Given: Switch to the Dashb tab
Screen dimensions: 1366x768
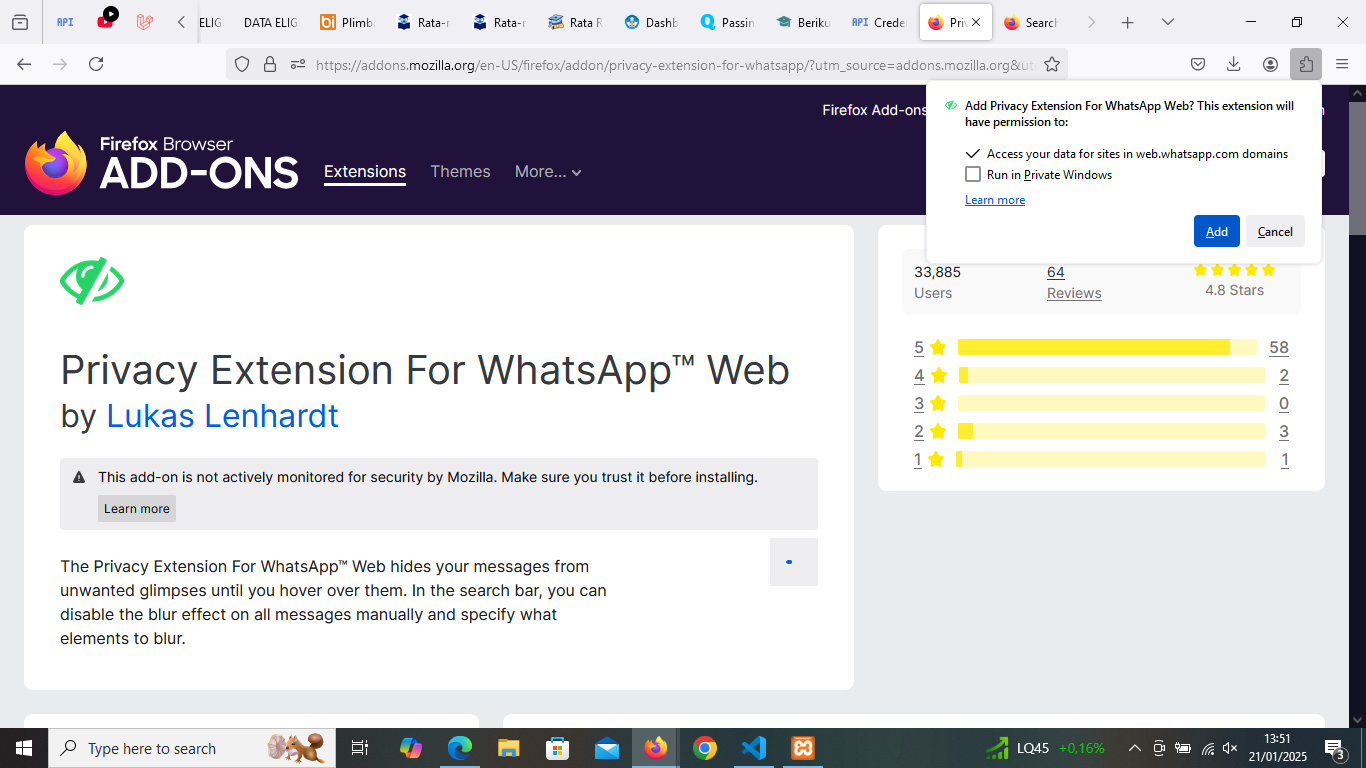Looking at the screenshot, I should coord(651,22).
